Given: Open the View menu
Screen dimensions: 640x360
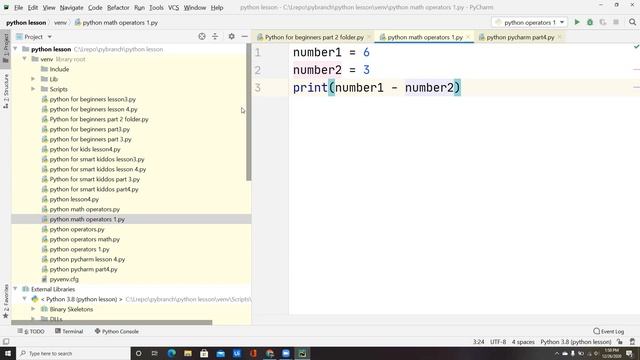Looking at the screenshot, I should (49, 7).
